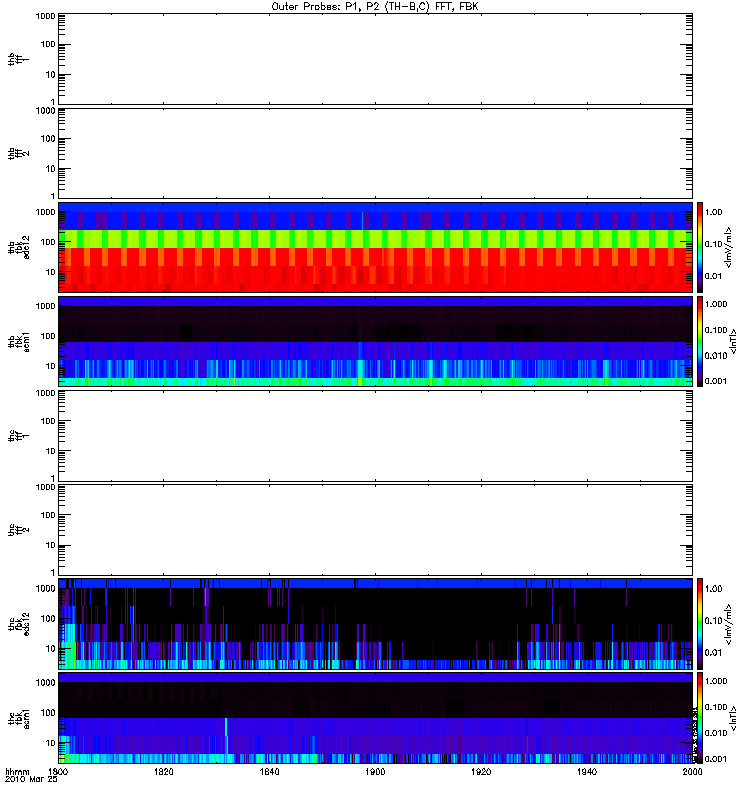Click the red band in thb edc12 spectrogram
The height and width of the screenshot is (800, 750).
(x=375, y=269)
